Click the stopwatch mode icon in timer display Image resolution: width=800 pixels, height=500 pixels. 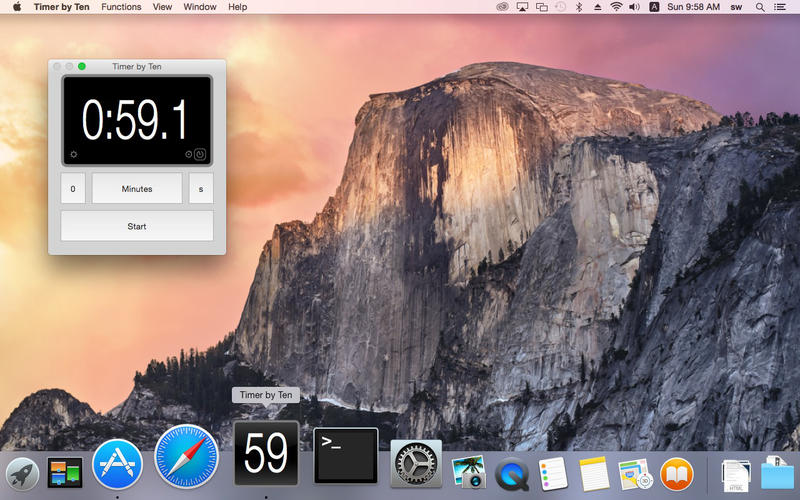[x=200, y=154]
